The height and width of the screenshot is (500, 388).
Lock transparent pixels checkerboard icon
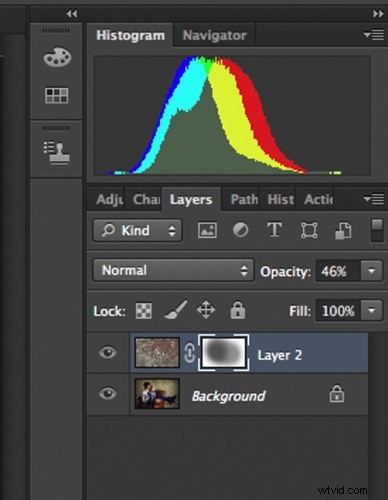click(144, 311)
